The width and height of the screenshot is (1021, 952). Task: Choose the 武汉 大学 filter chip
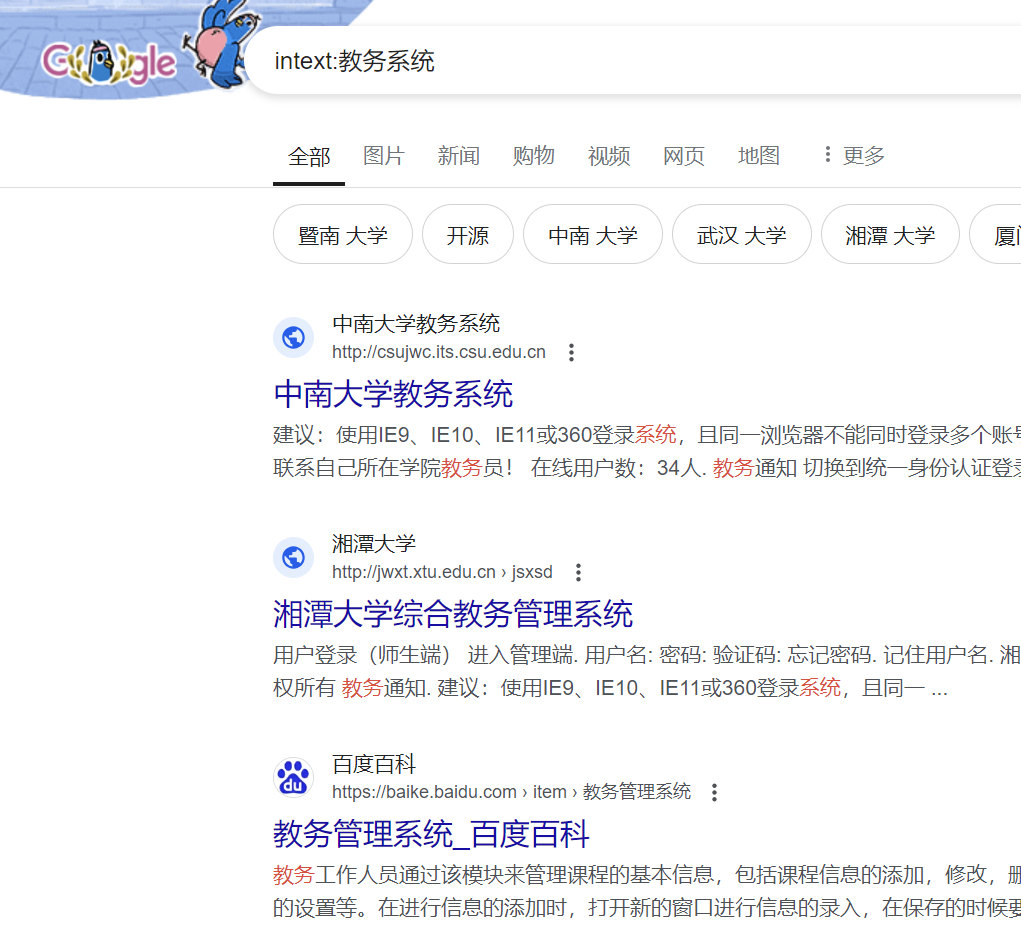click(x=741, y=235)
